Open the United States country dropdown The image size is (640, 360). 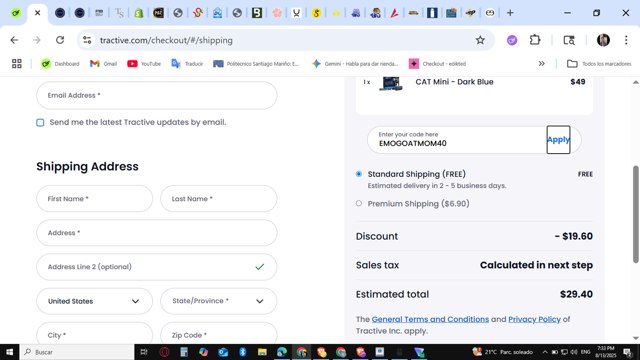(94, 301)
